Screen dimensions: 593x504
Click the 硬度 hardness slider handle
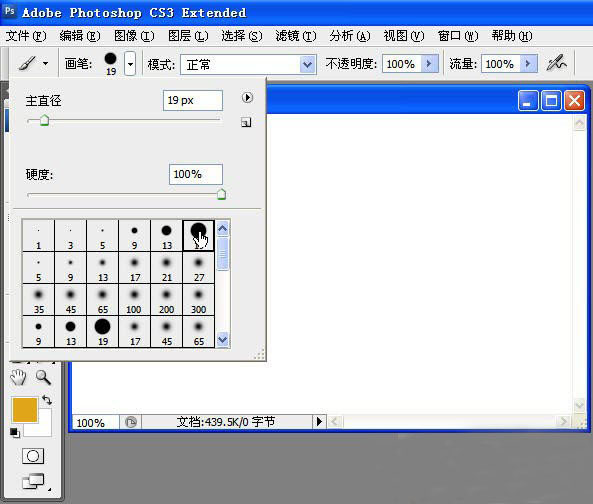(x=222, y=194)
